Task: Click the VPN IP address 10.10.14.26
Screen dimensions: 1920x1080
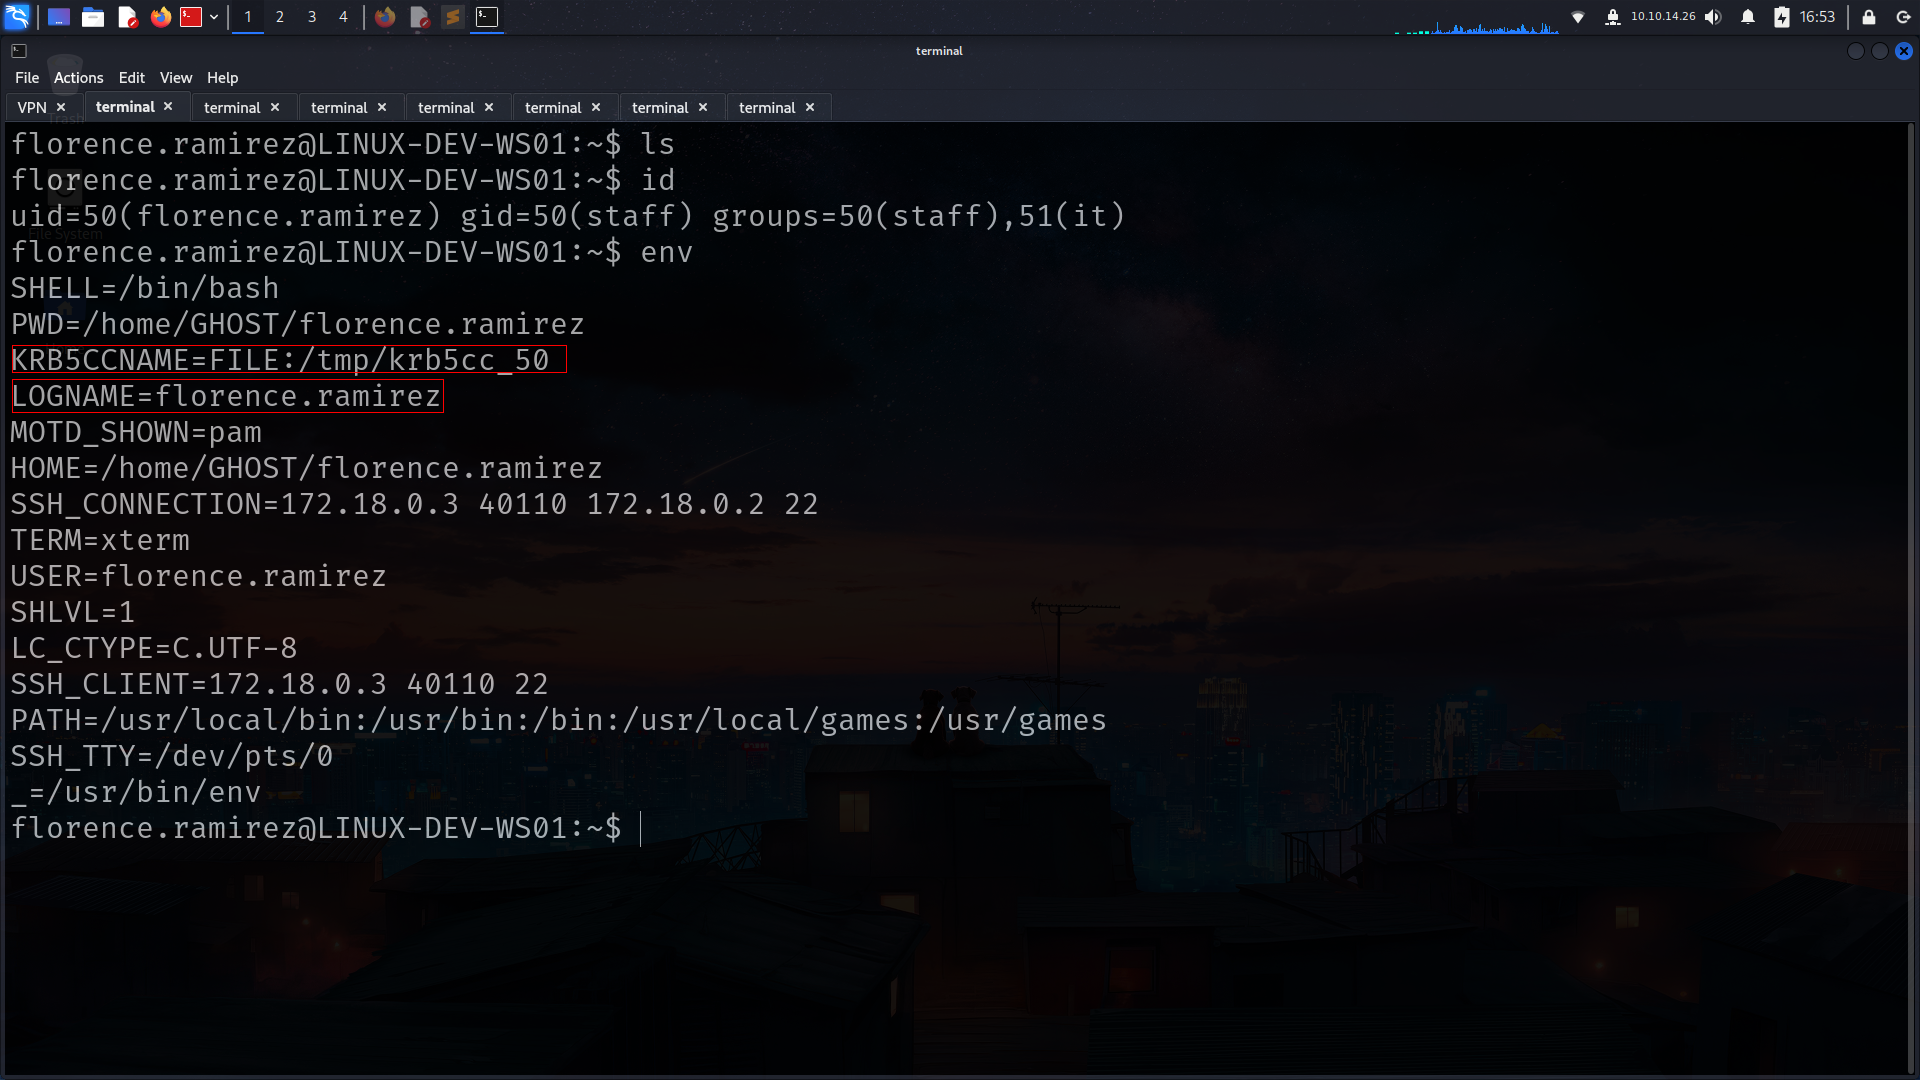Action: click(1663, 16)
